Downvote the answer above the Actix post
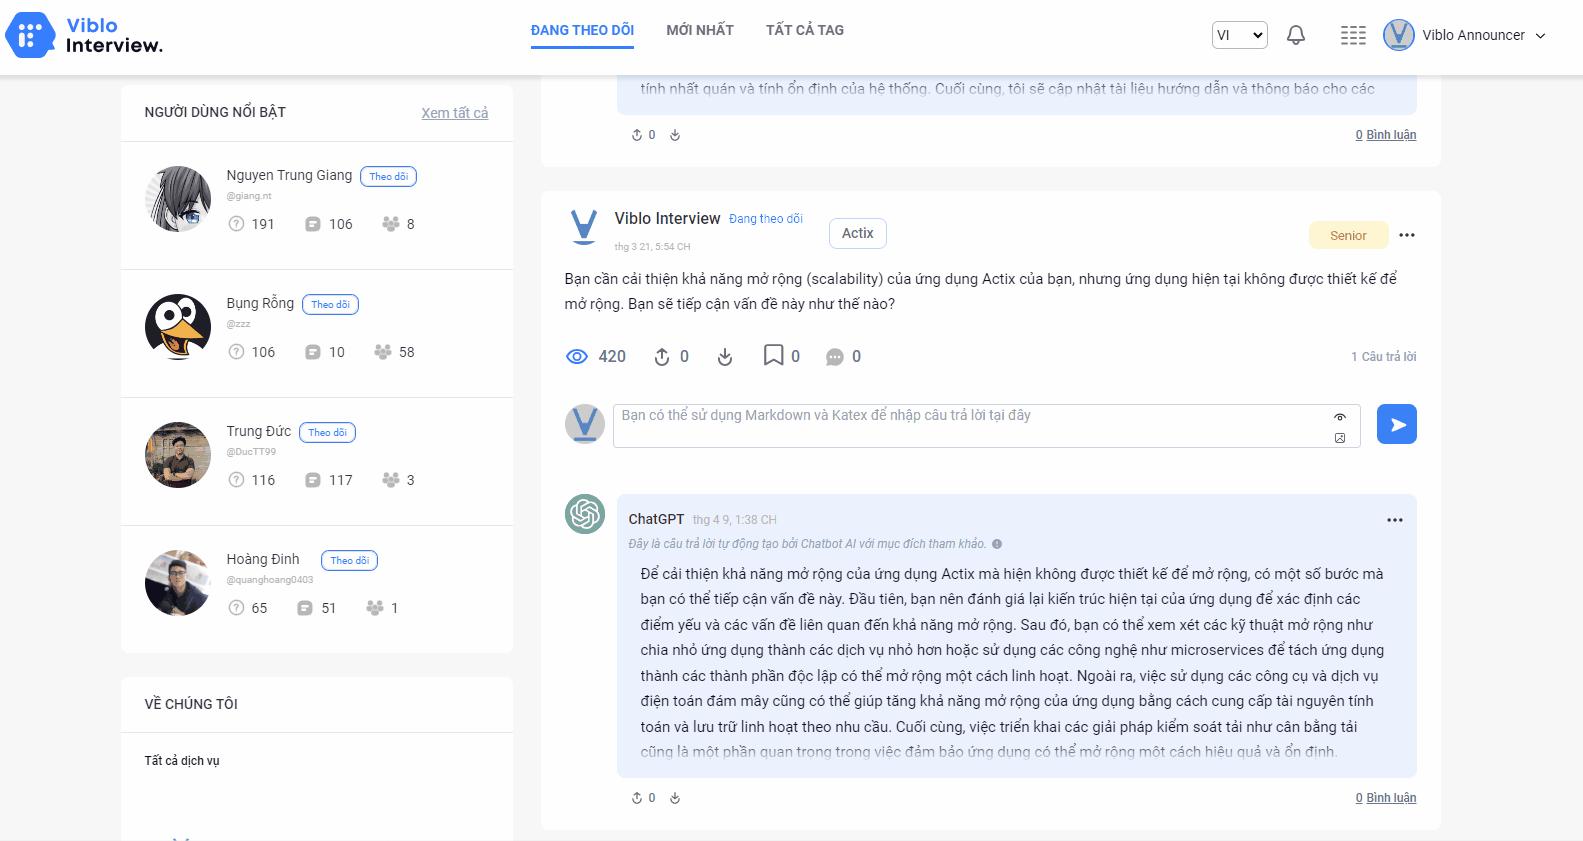Image resolution: width=1583 pixels, height=841 pixels. [675, 135]
